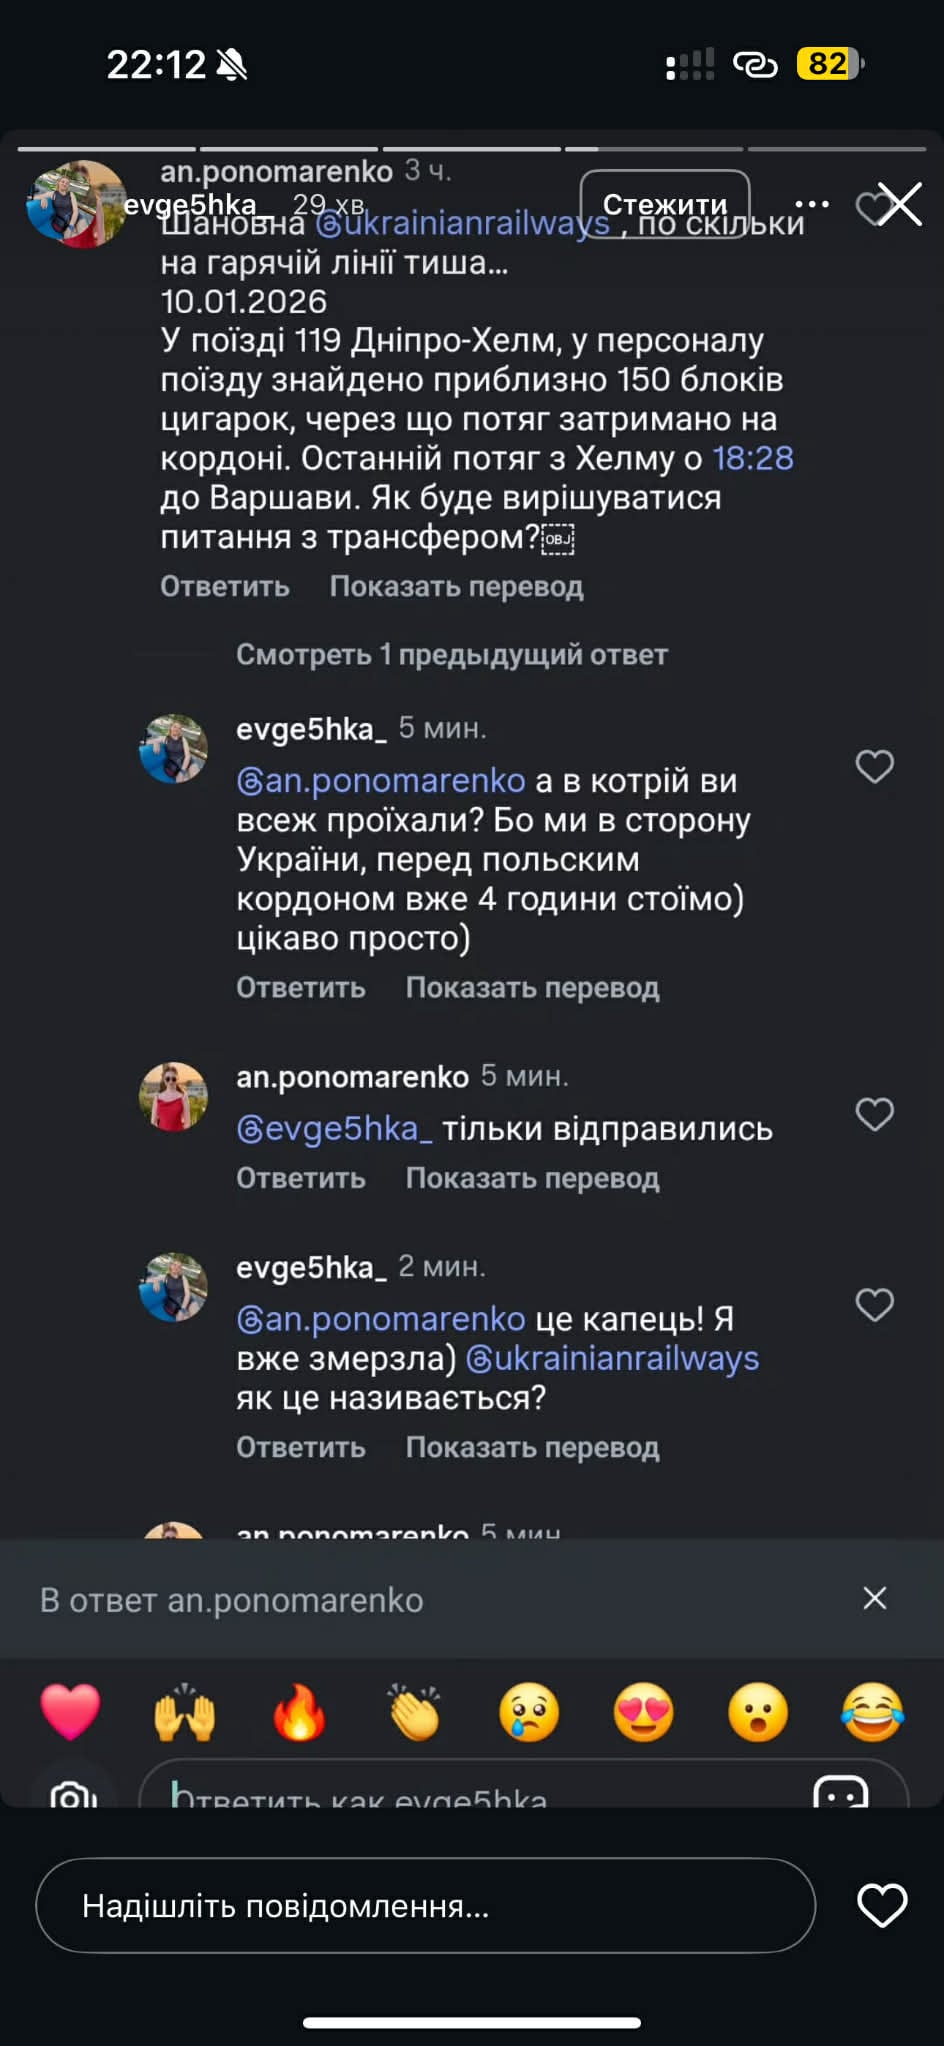Send heart-eyes emoji reaction
This screenshot has height=2046, width=944.
click(x=643, y=1712)
